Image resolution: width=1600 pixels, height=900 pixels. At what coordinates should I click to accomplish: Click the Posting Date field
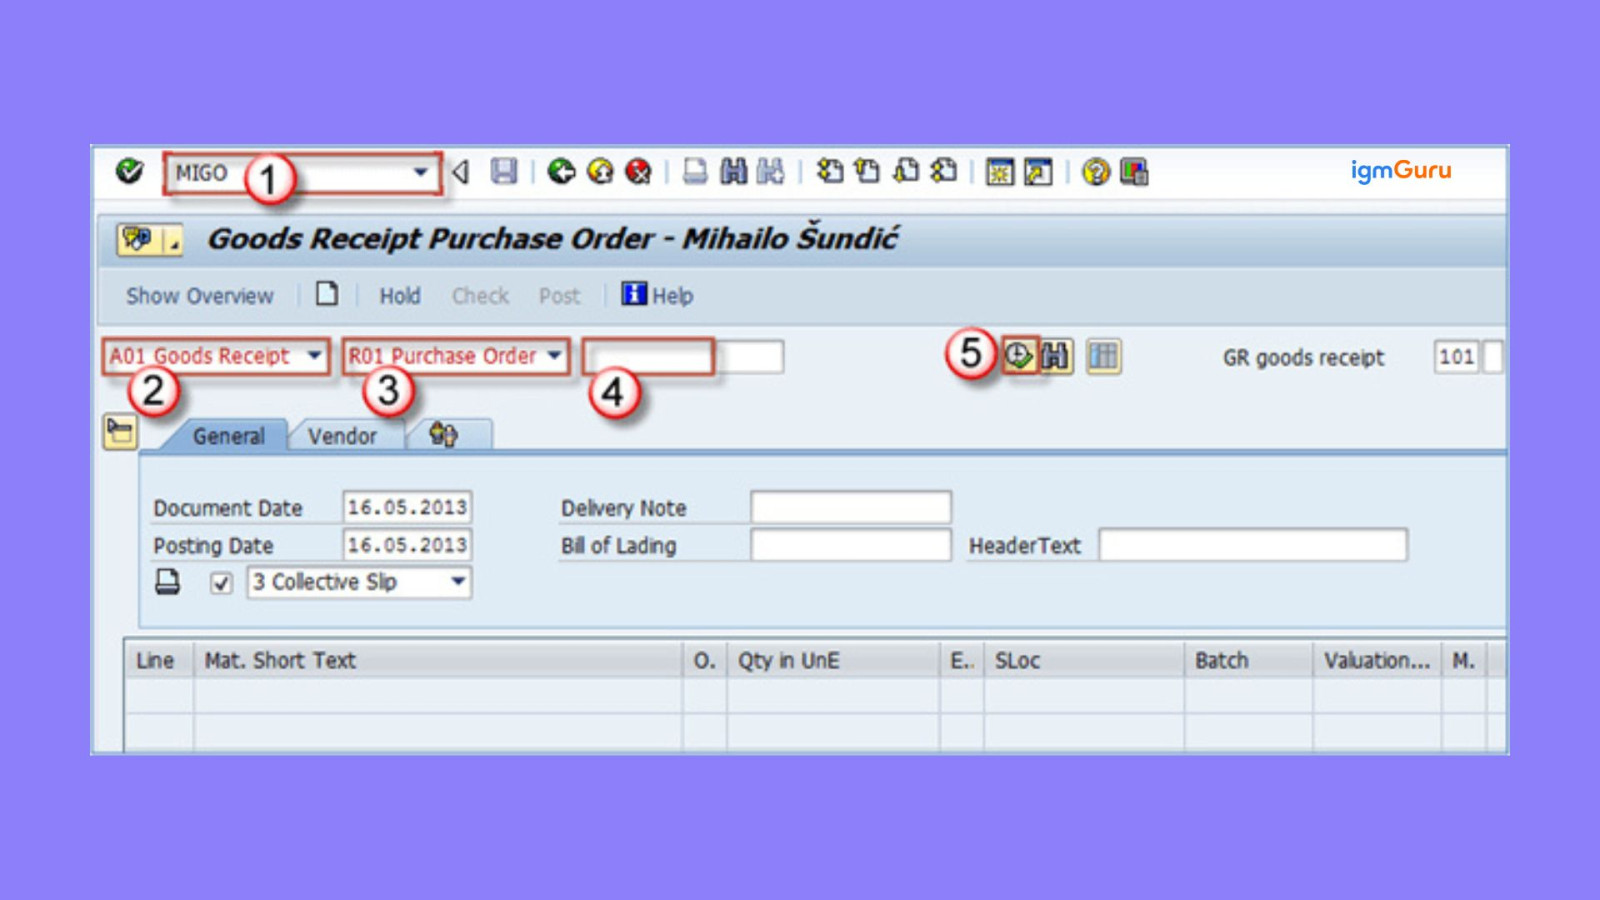(407, 545)
